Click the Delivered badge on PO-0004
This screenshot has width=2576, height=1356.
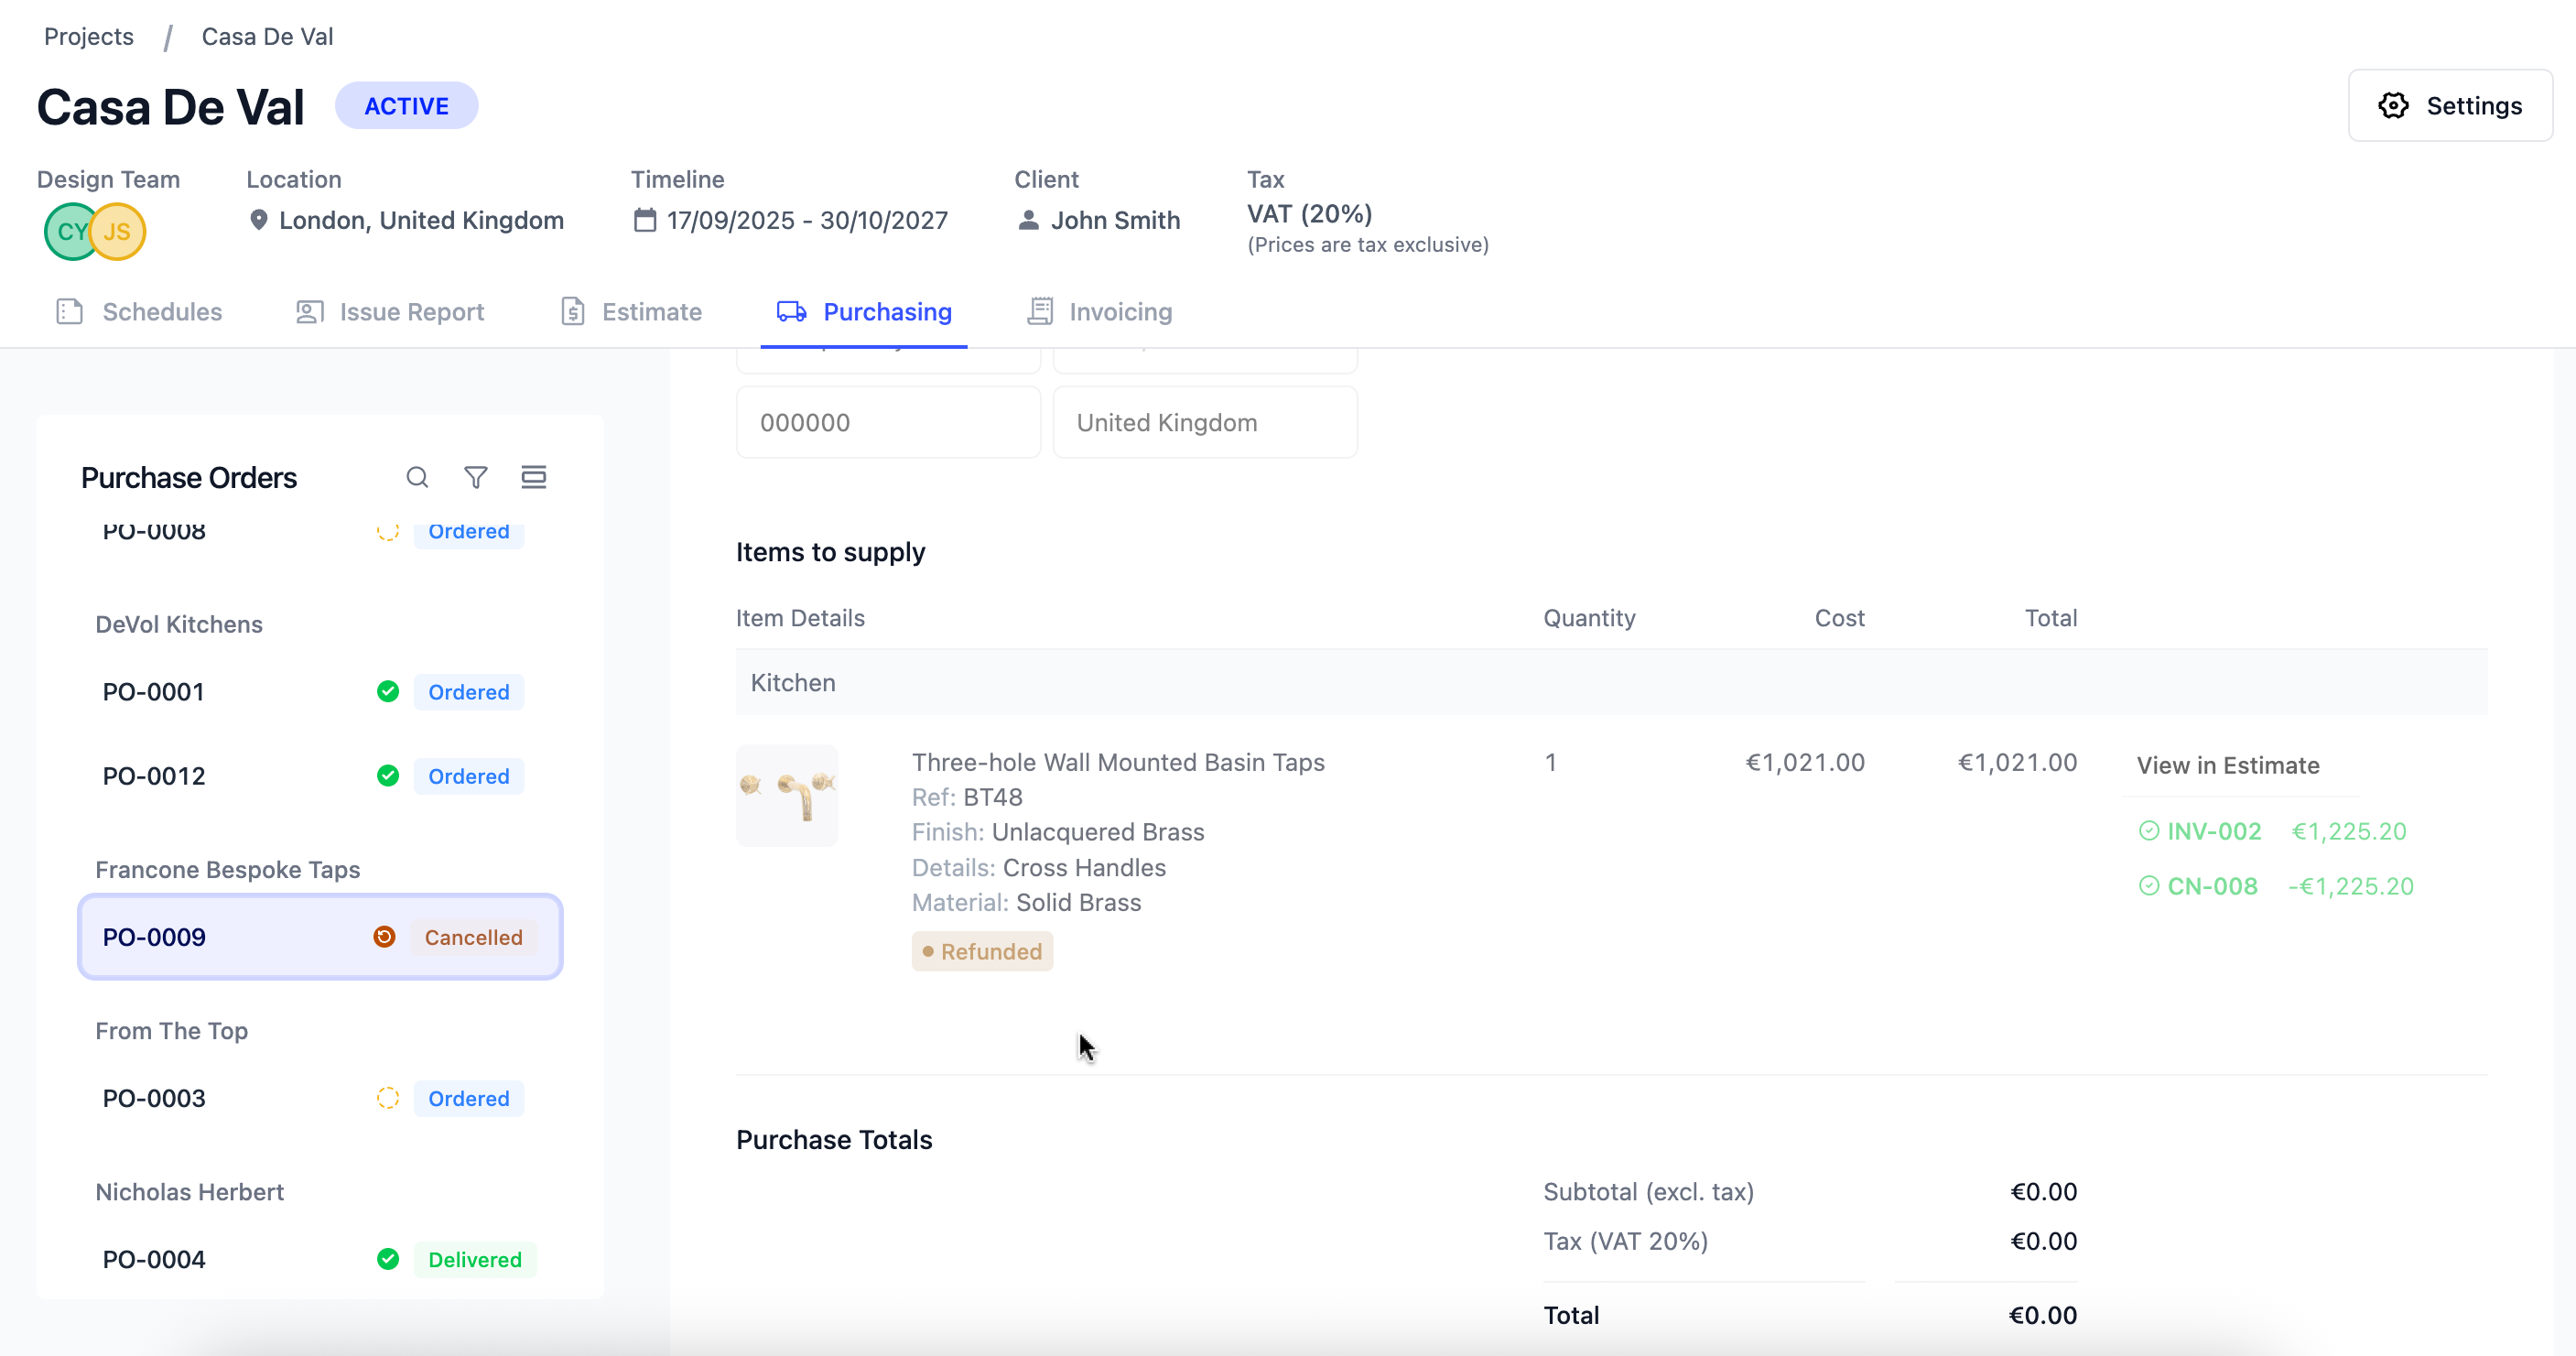(475, 1259)
